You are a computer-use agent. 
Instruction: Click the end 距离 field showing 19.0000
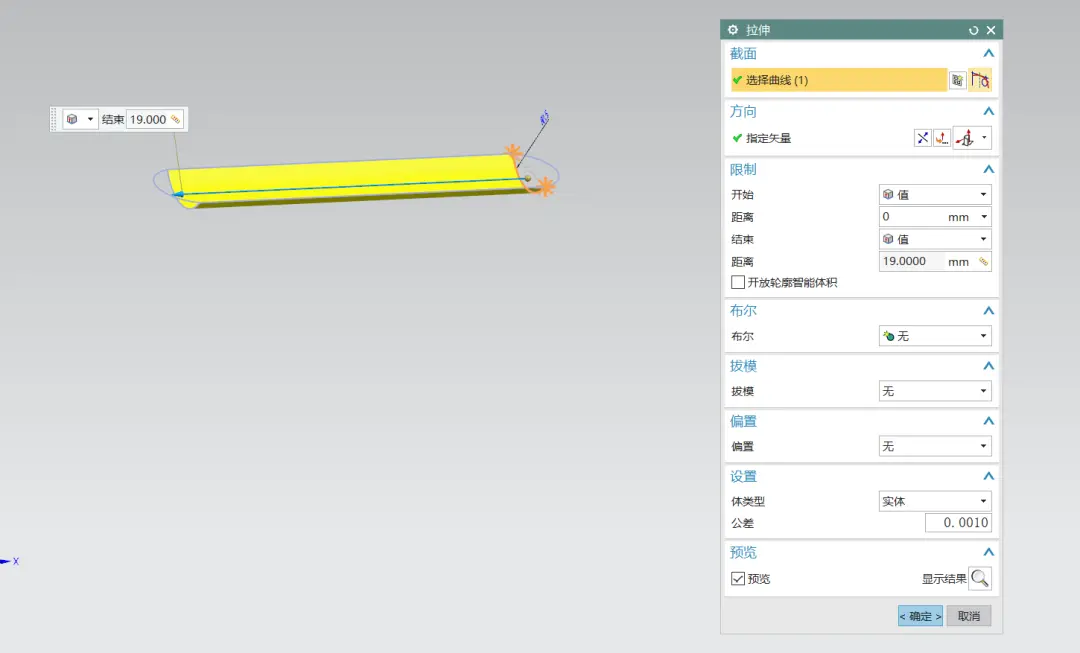(x=913, y=261)
